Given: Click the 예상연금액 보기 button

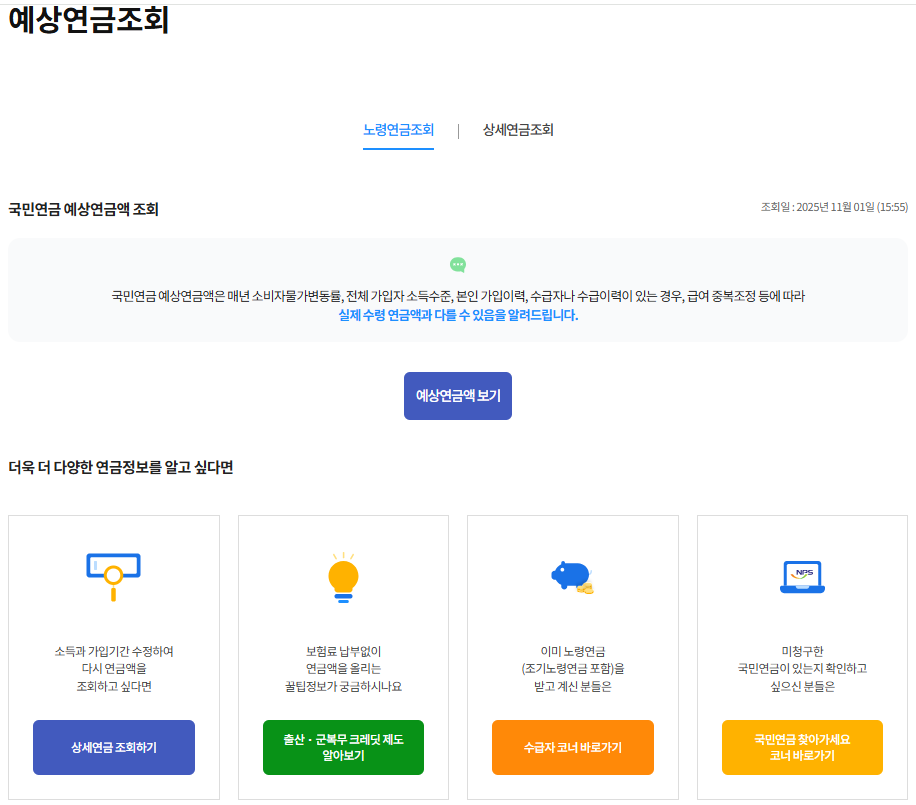Looking at the screenshot, I should coord(457,396).
